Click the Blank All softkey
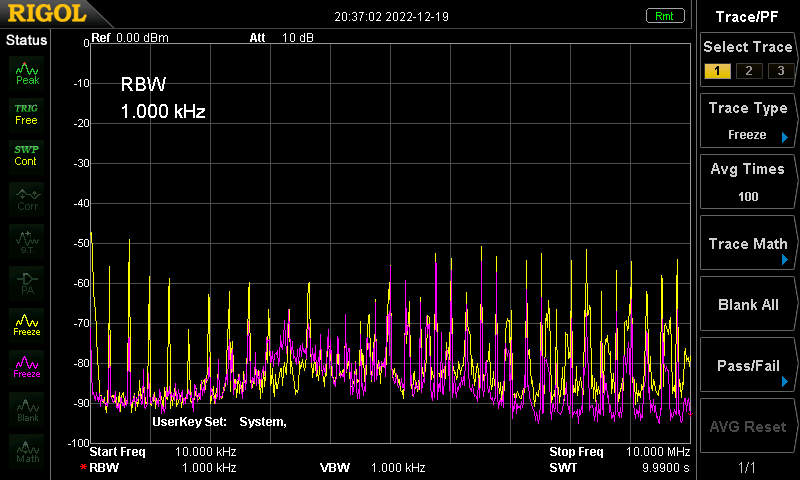 [748, 305]
